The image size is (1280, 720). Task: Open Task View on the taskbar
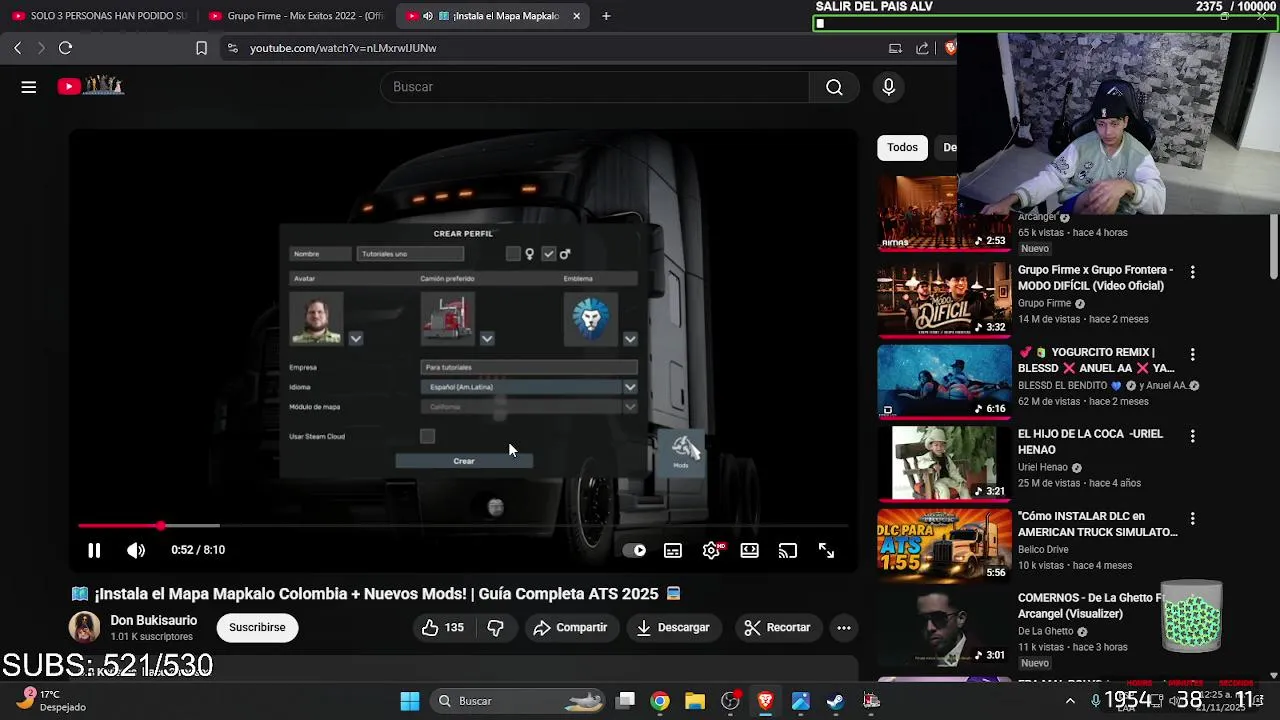(x=626, y=701)
